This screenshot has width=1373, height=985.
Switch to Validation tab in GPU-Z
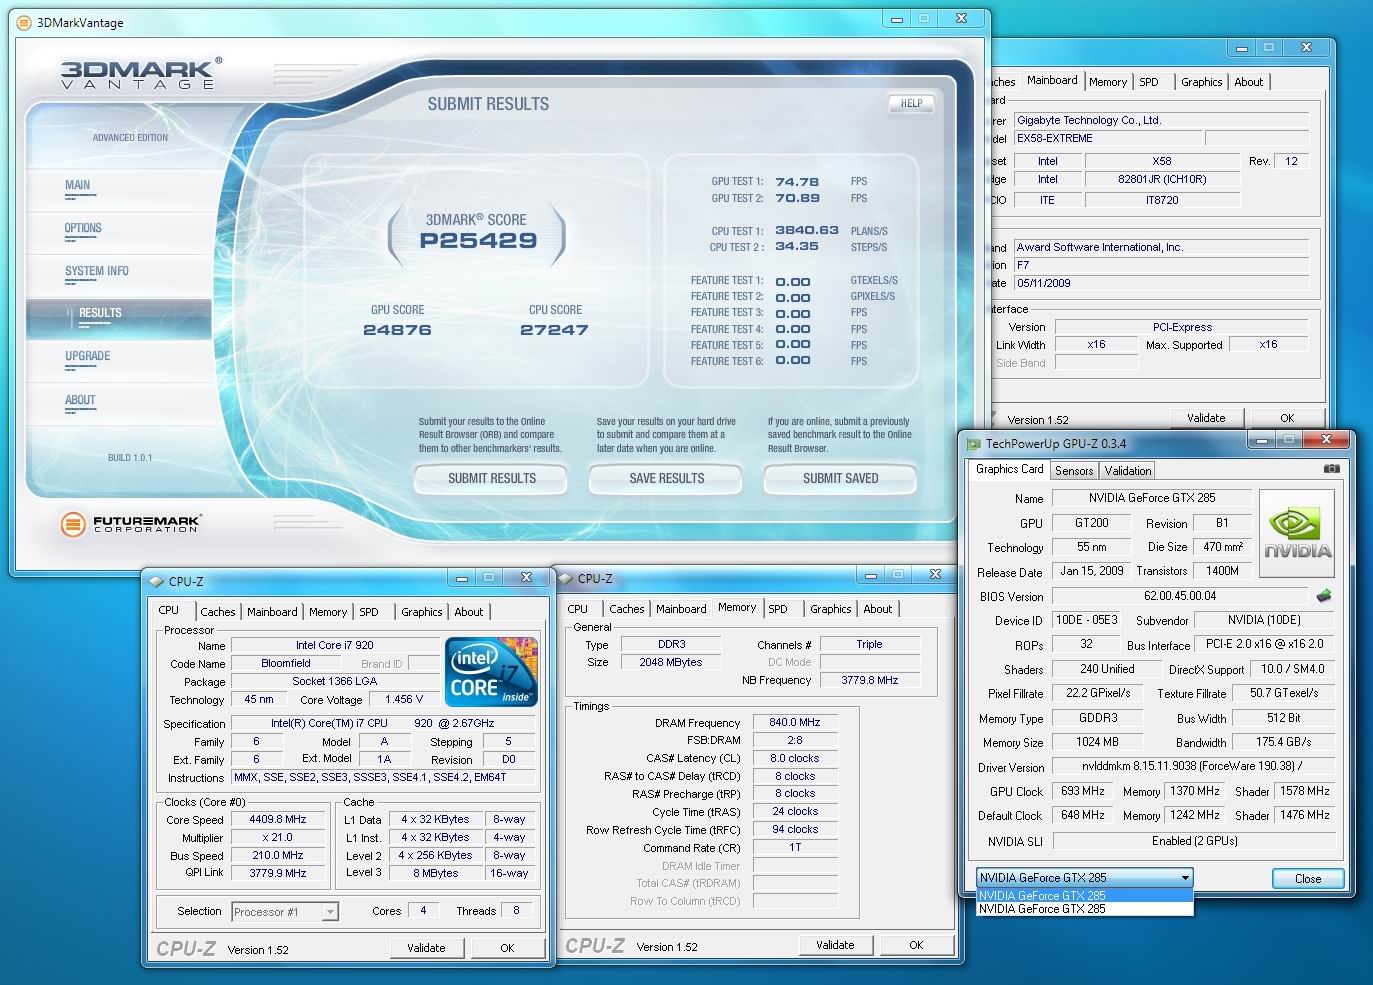click(1128, 470)
